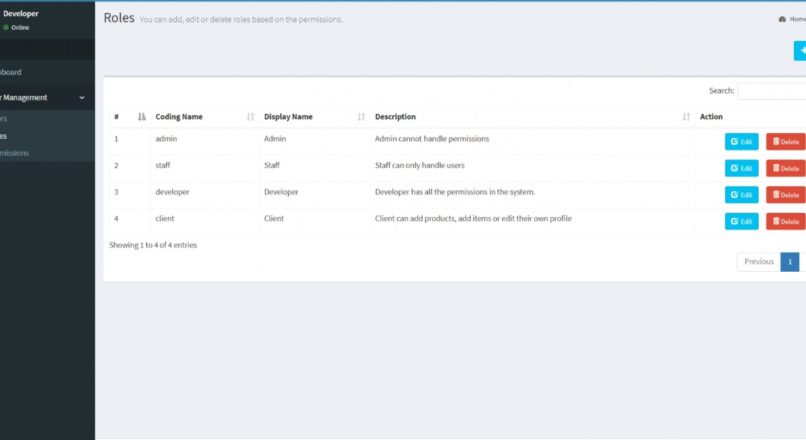Sort by Description column arrows

tap(686, 117)
